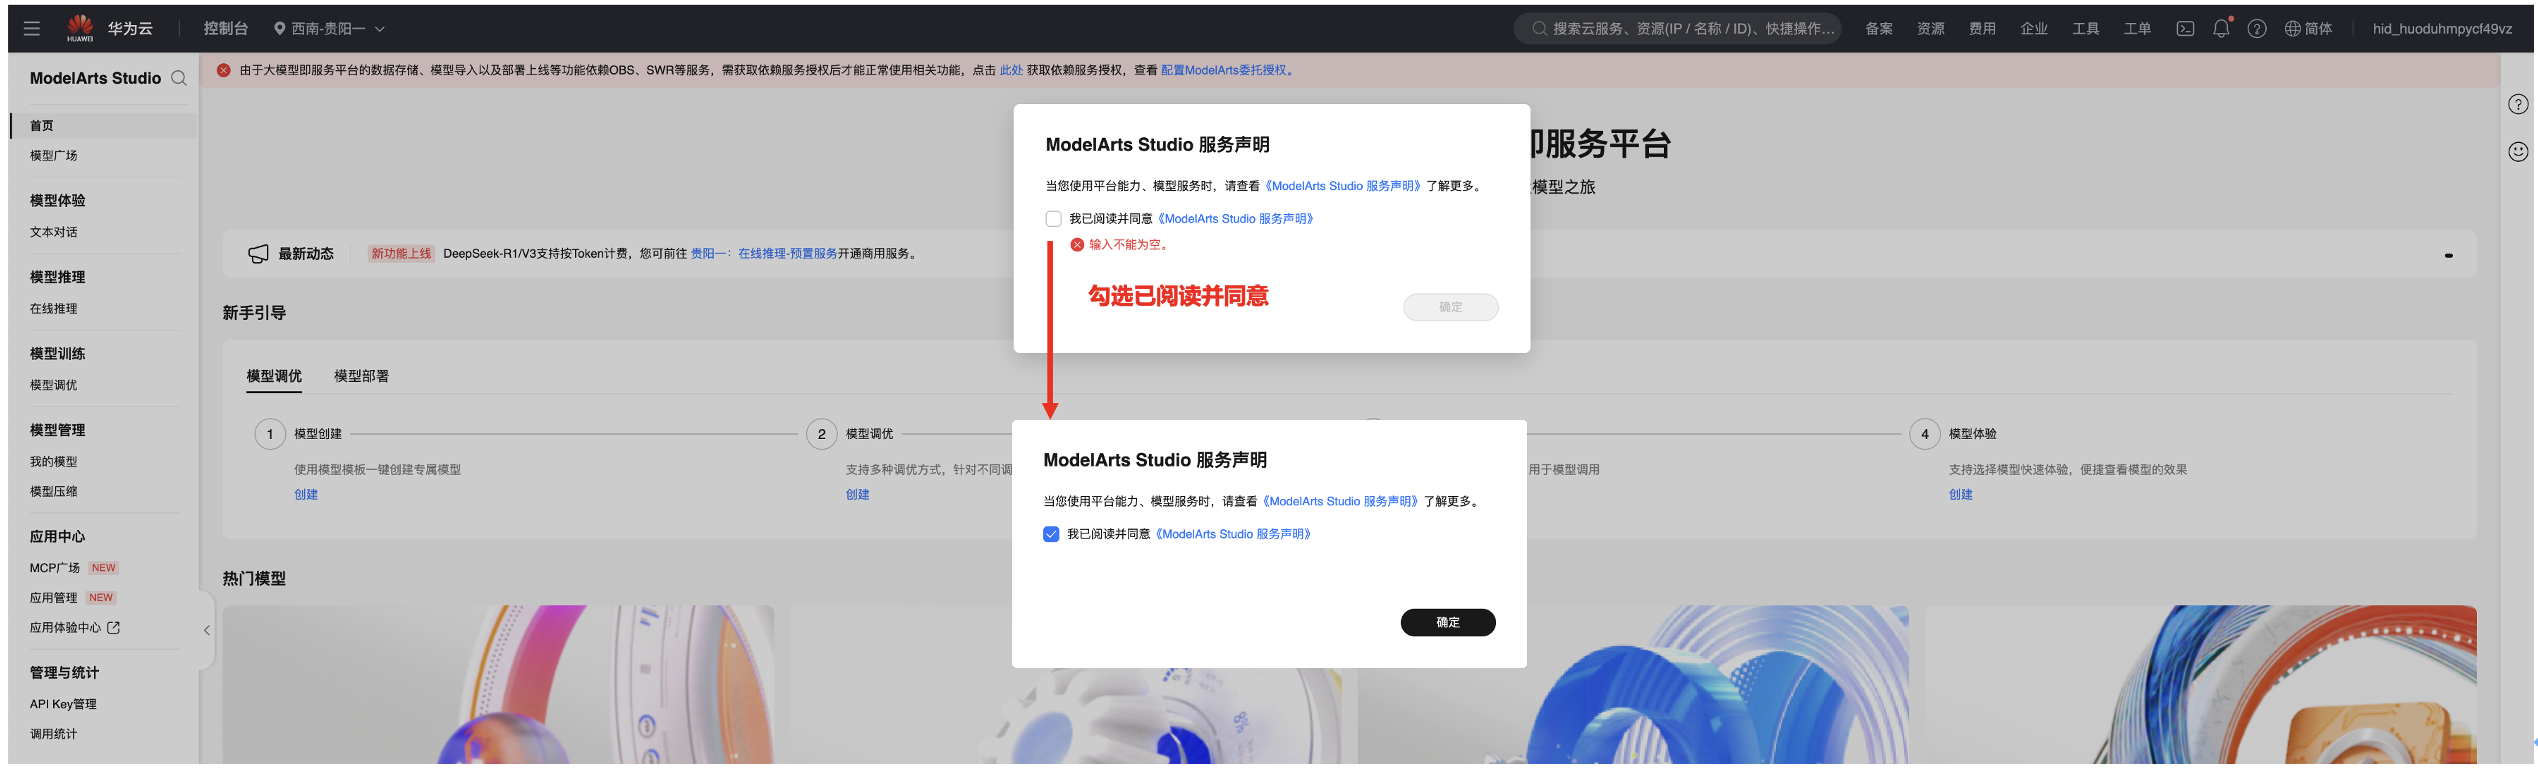Focus the top search services field

tap(1678, 28)
